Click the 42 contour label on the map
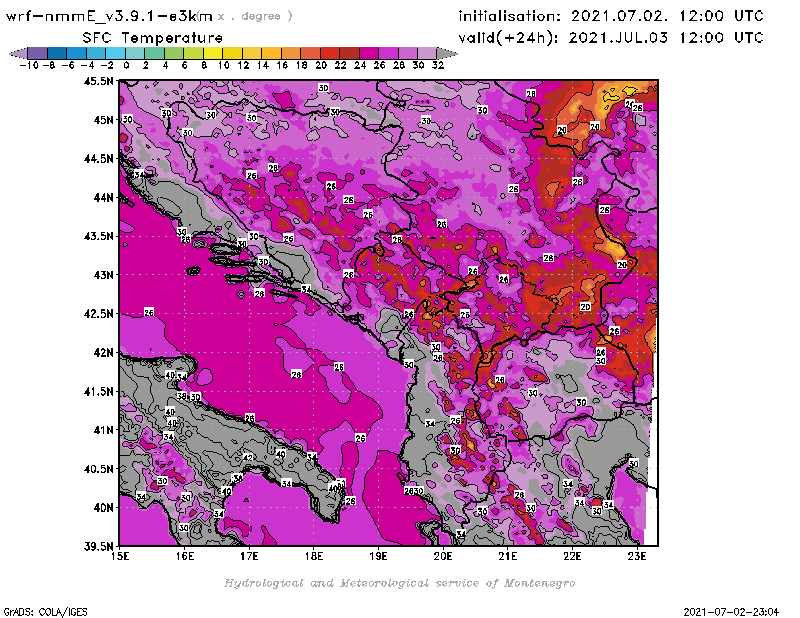 coord(248,457)
